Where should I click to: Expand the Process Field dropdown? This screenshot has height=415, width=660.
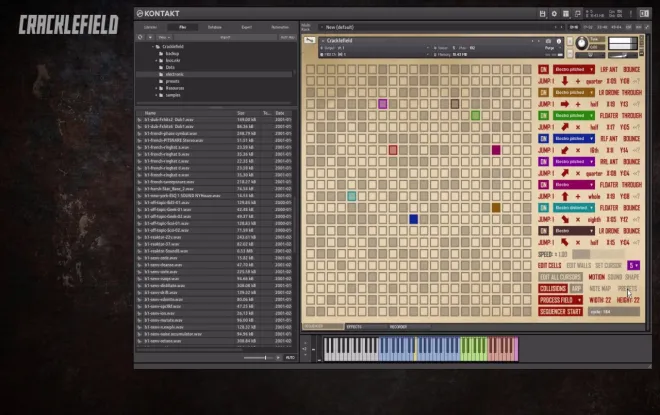click(561, 299)
